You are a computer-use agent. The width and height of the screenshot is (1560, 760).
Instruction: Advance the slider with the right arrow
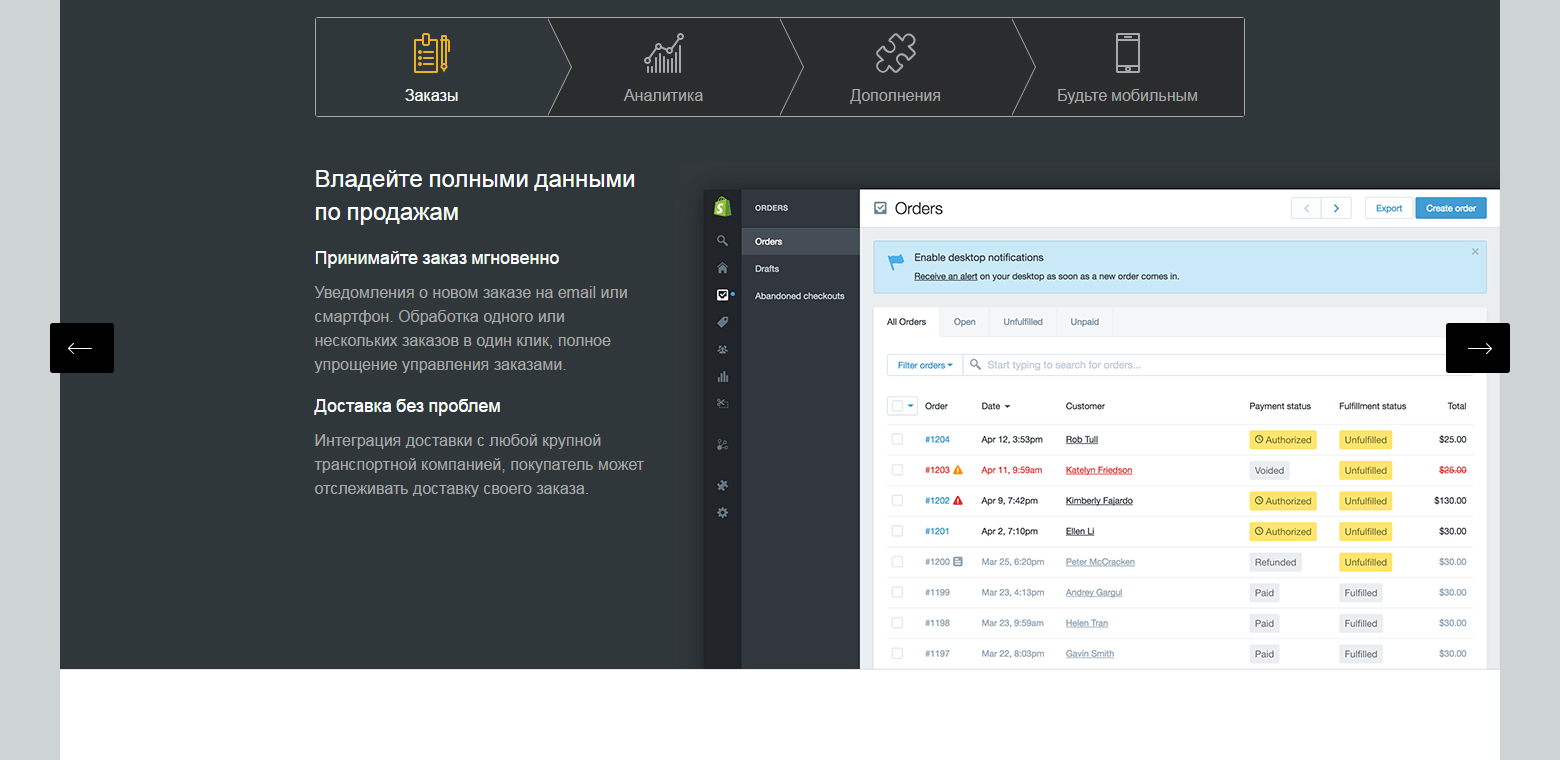pyautogui.click(x=1478, y=348)
